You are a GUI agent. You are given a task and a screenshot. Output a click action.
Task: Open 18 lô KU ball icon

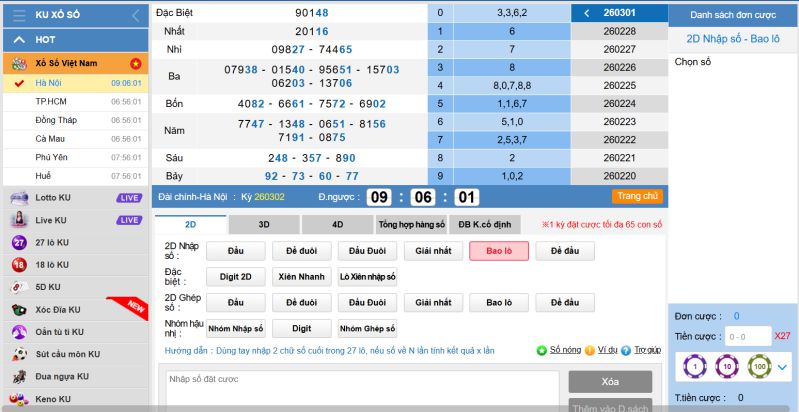(x=19, y=265)
